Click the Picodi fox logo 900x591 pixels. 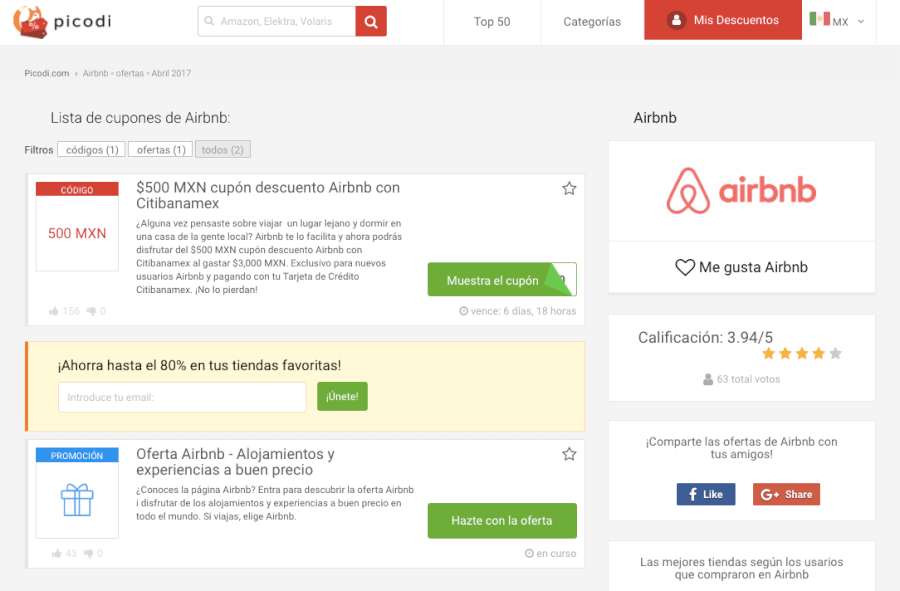click(30, 21)
